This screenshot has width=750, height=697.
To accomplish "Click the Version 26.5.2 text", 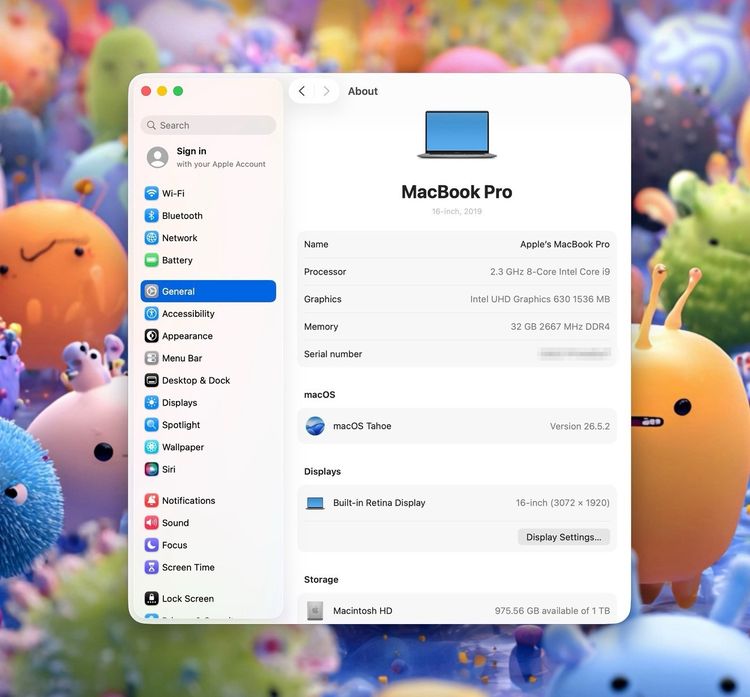I will 580,426.
